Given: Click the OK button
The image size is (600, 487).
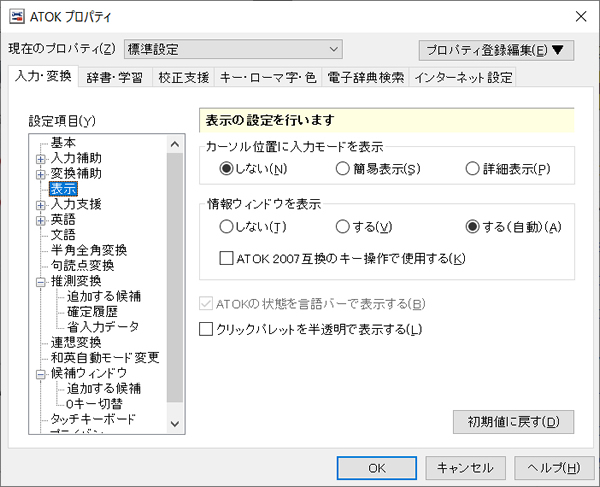Looking at the screenshot, I should (377, 468).
